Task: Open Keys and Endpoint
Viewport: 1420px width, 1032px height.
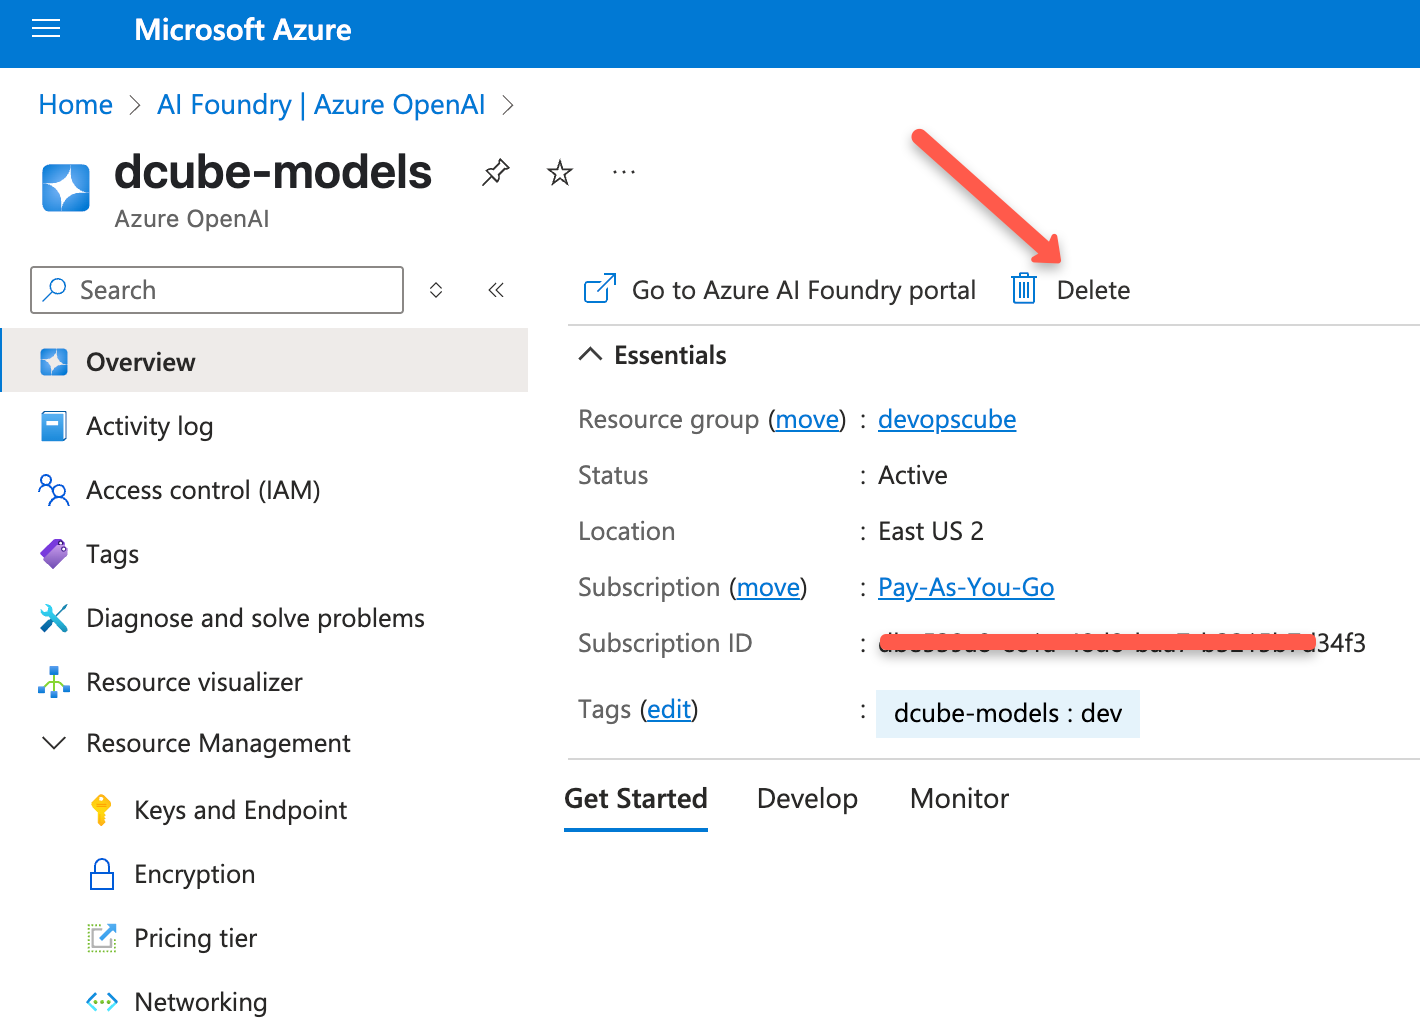Action: [x=240, y=810]
